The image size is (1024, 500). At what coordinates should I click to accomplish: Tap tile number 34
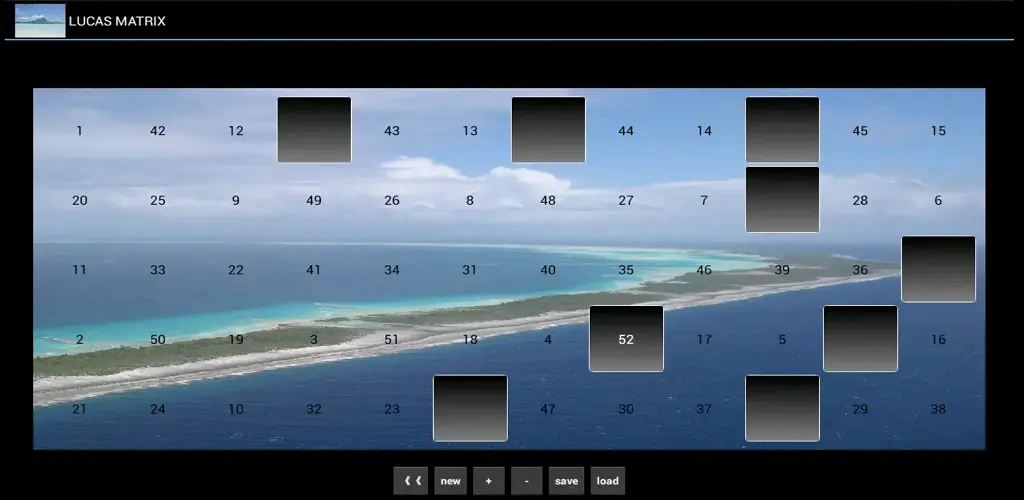(x=392, y=270)
